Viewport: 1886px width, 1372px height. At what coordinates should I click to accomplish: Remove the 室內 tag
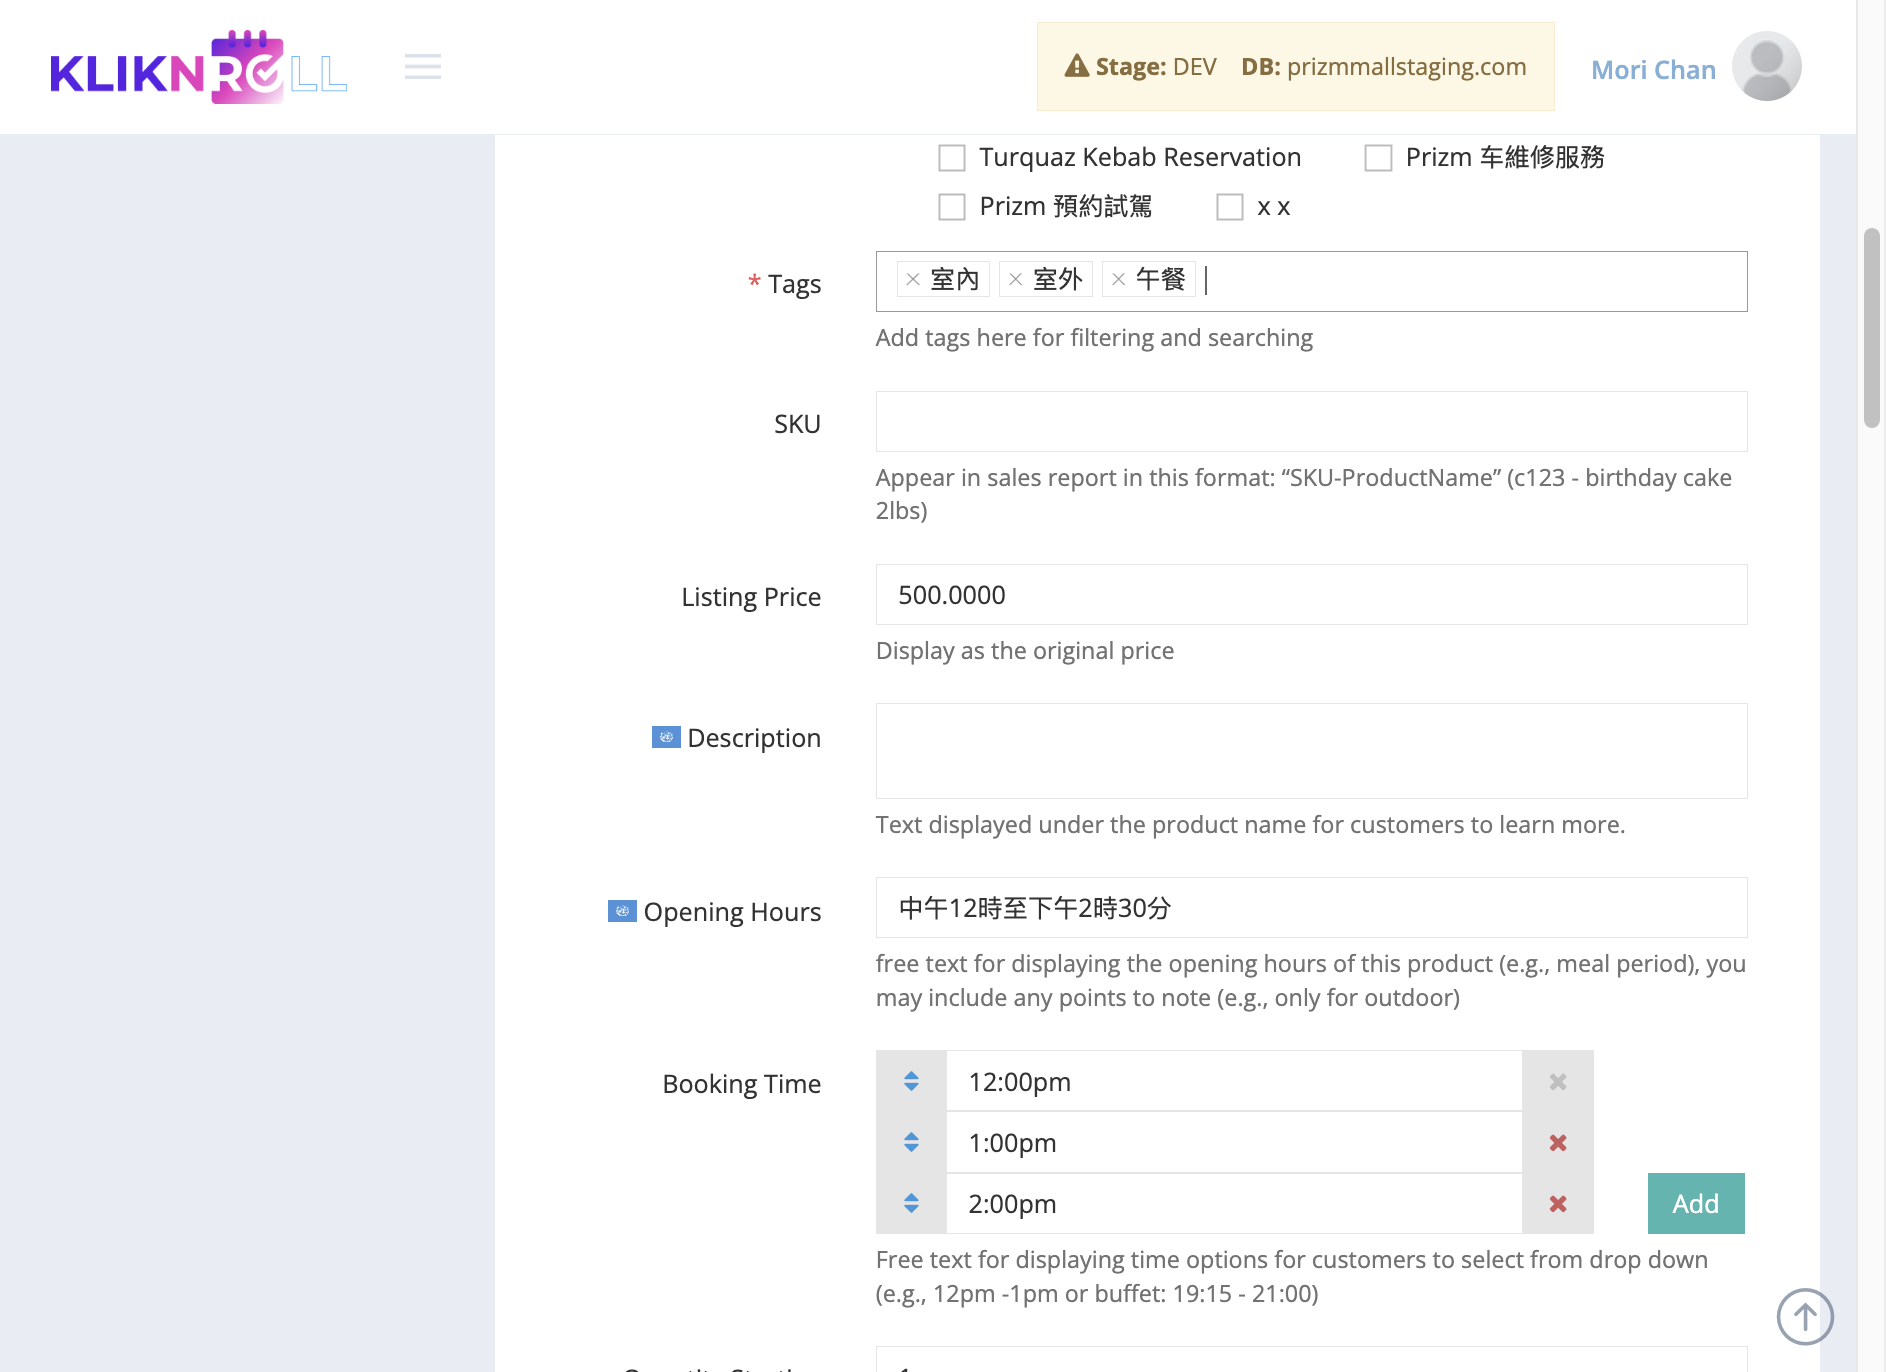coord(912,280)
